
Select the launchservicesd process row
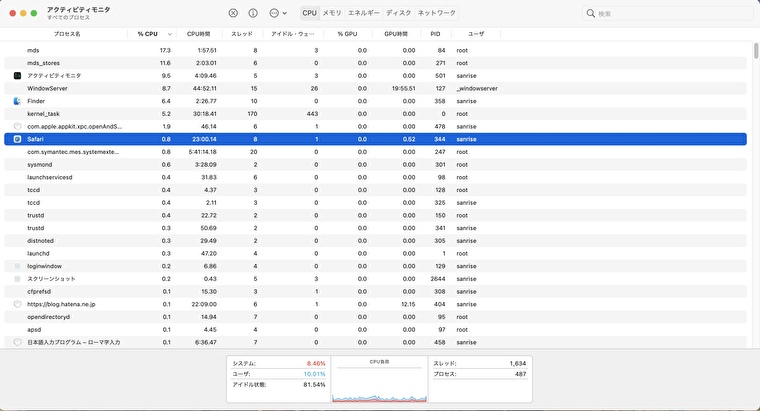pyautogui.click(x=375, y=177)
